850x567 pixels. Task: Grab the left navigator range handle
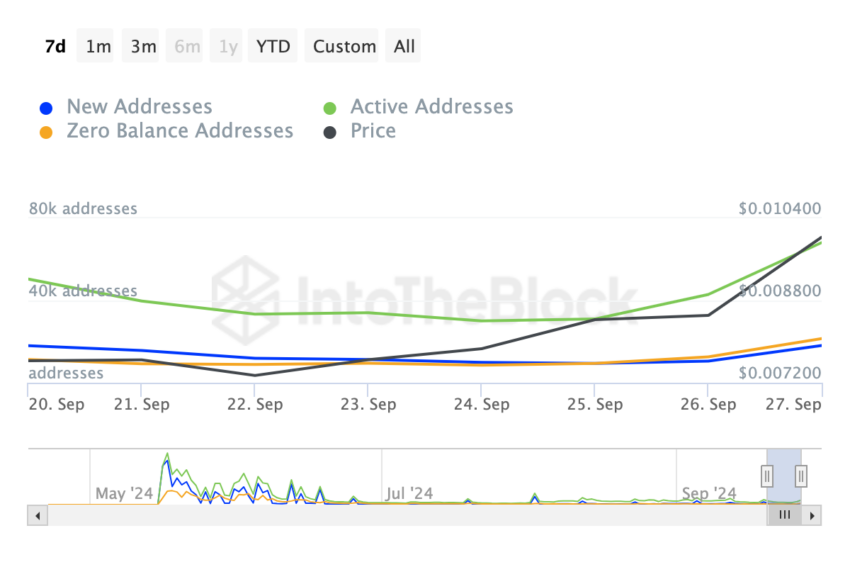point(767,476)
